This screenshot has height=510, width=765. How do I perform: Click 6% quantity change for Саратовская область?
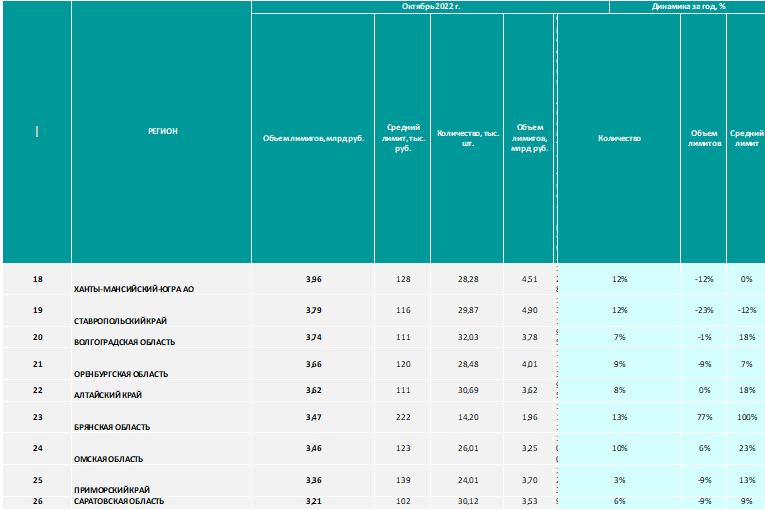tap(619, 502)
